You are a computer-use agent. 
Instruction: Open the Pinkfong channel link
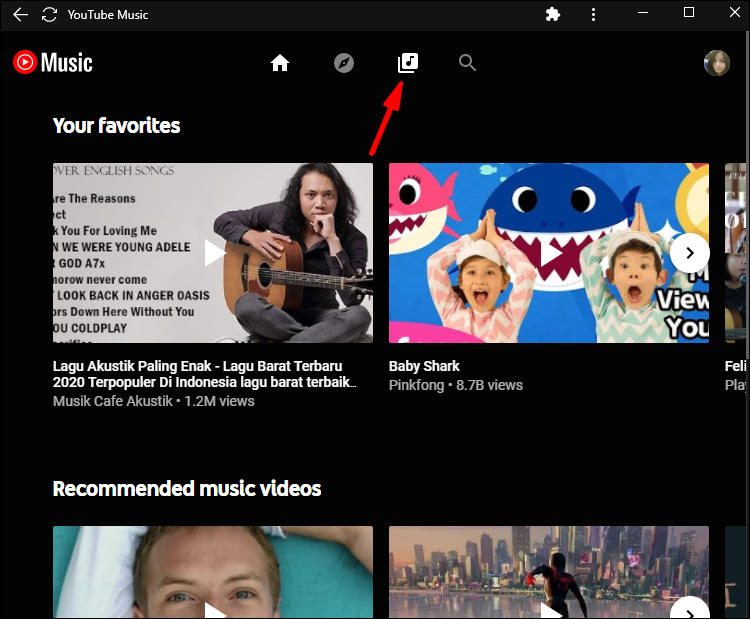pyautogui.click(x=416, y=385)
